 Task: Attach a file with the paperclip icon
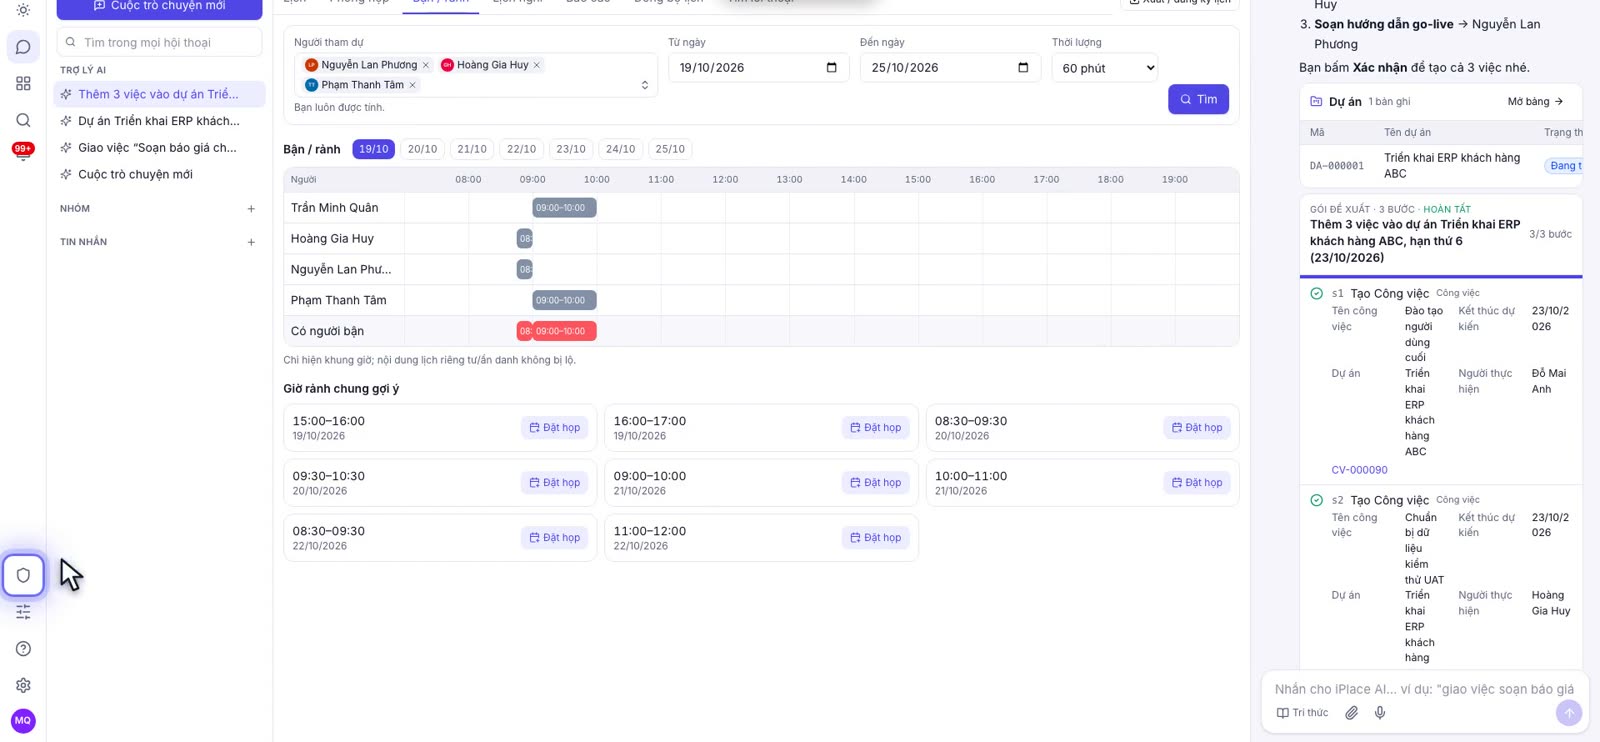tap(1351, 713)
